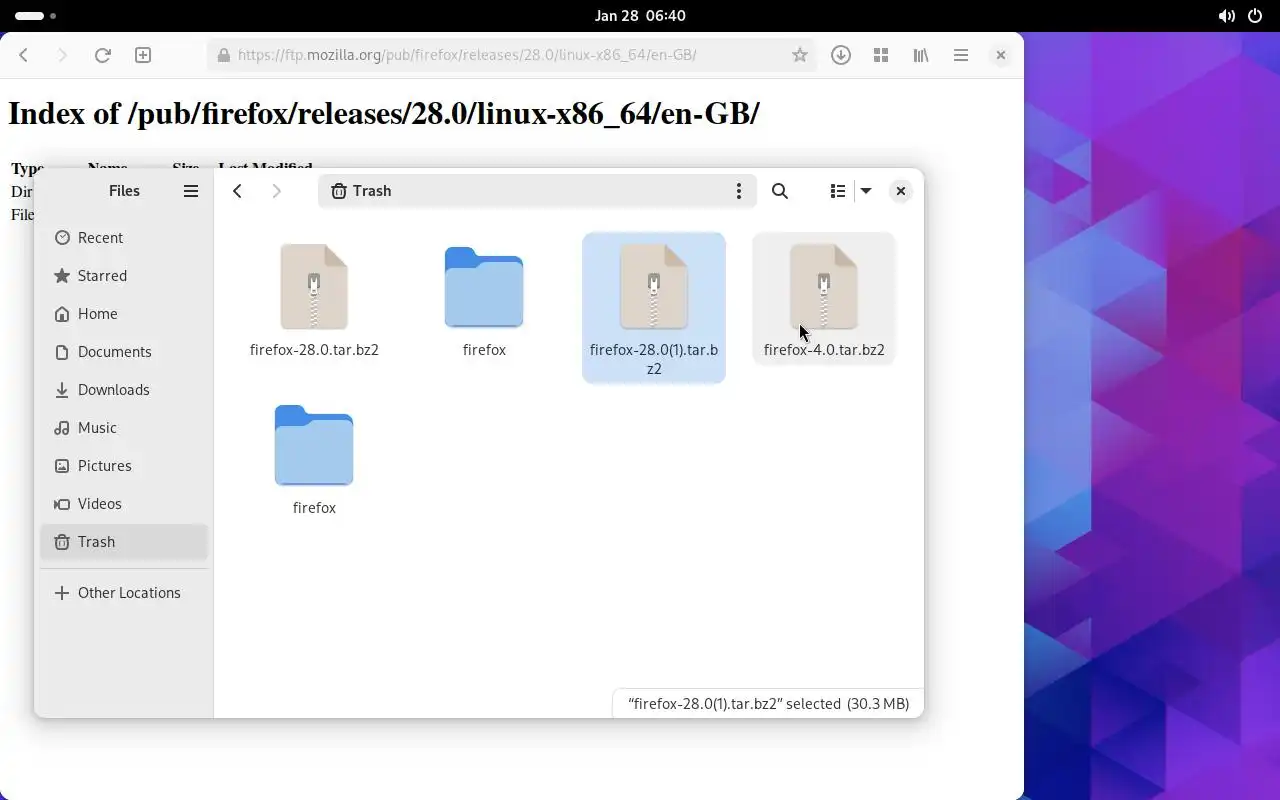Open Recent in Files sidebar
Screen dimensions: 1280x800
(x=124, y=238)
